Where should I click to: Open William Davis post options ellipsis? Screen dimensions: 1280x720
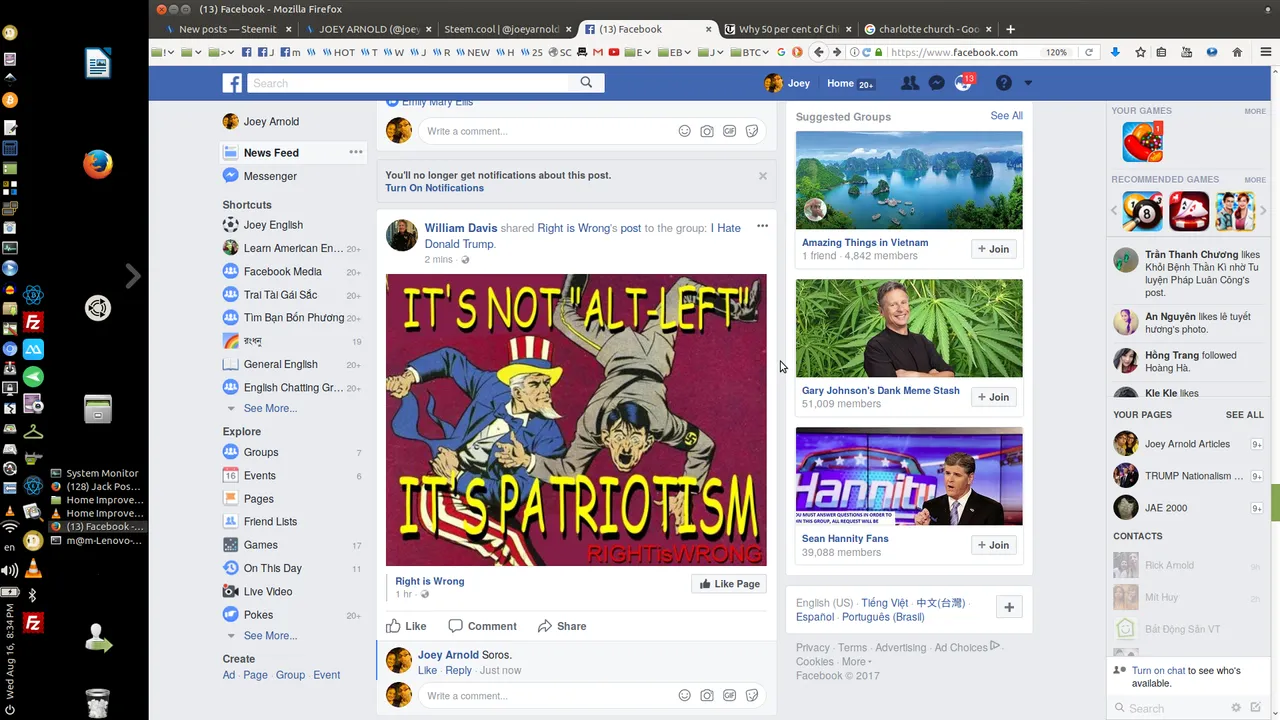(x=762, y=226)
